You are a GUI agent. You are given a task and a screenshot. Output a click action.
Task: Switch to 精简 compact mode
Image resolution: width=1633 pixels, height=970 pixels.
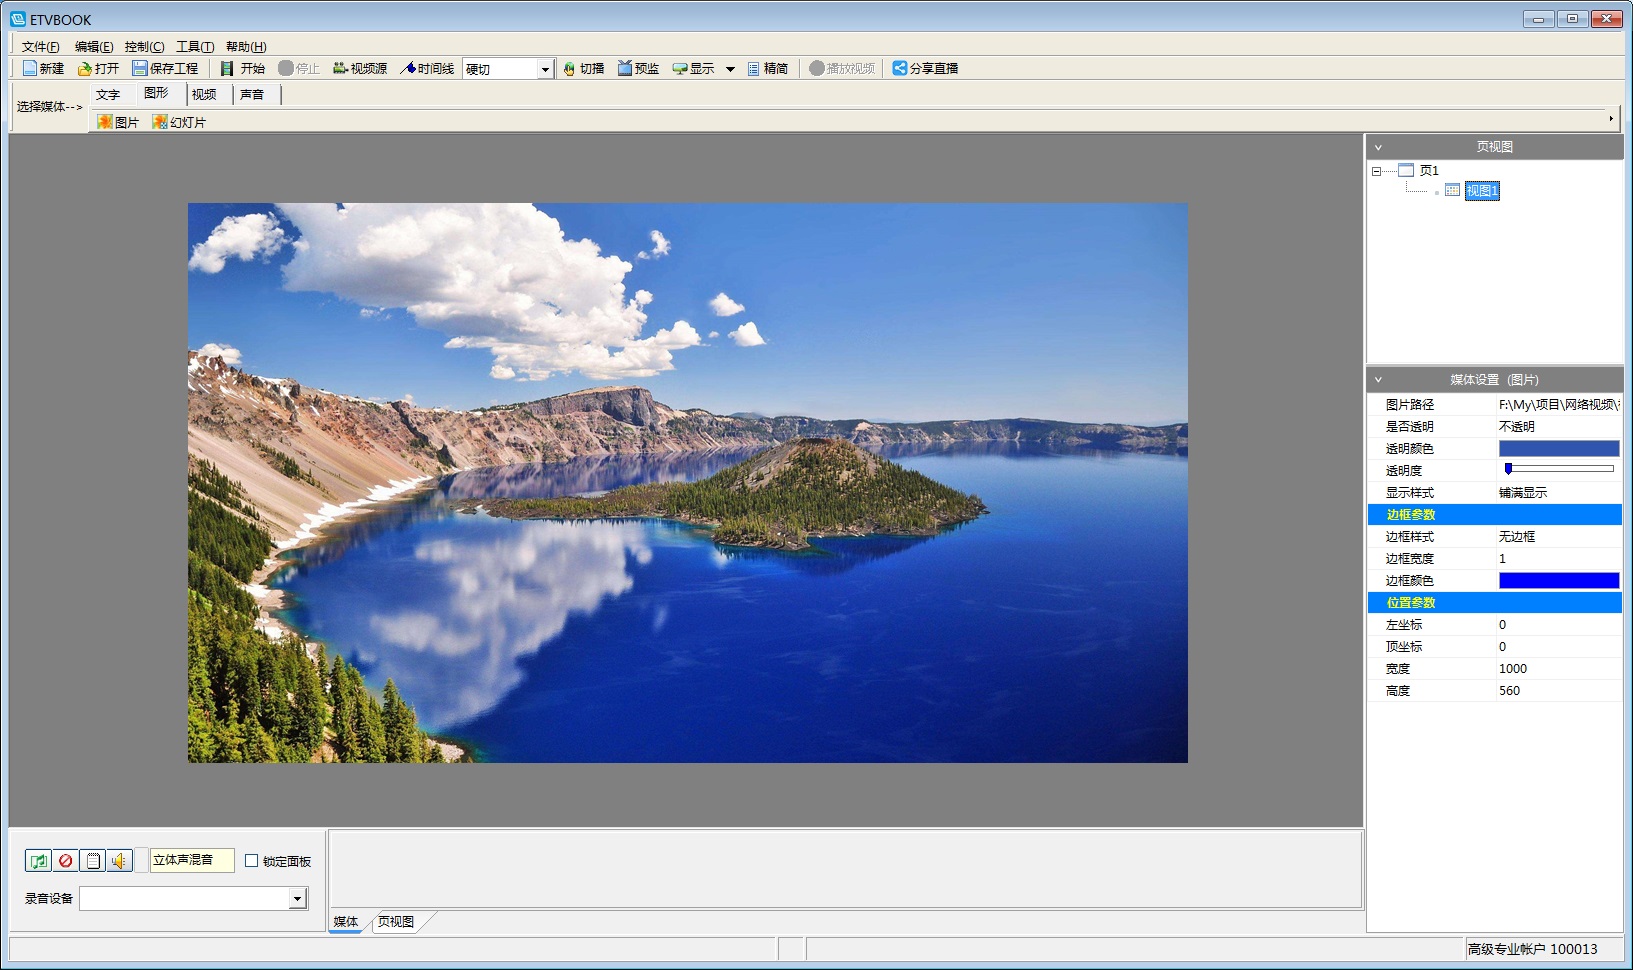pos(767,68)
